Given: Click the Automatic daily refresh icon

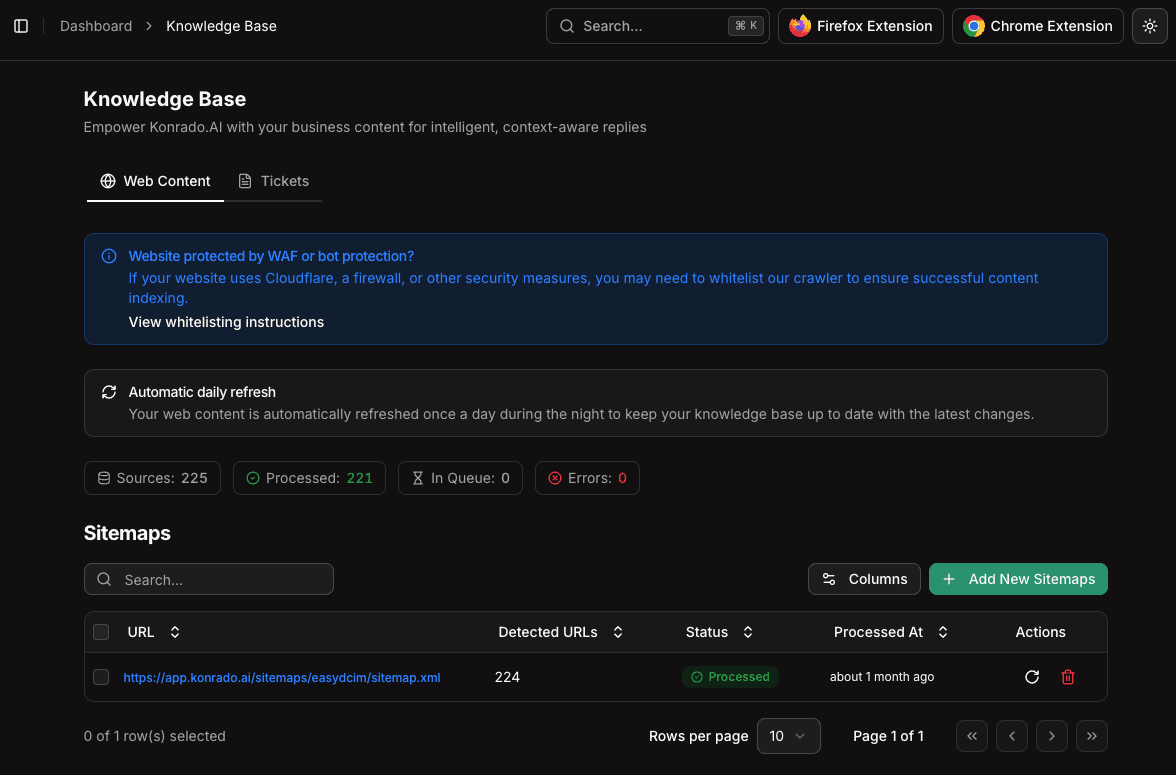Looking at the screenshot, I should [x=109, y=392].
